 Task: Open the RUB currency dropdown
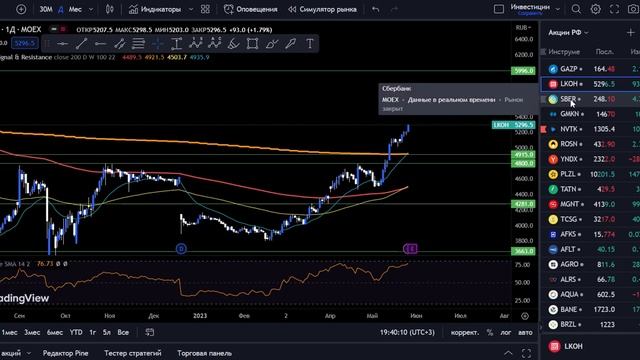(x=524, y=27)
